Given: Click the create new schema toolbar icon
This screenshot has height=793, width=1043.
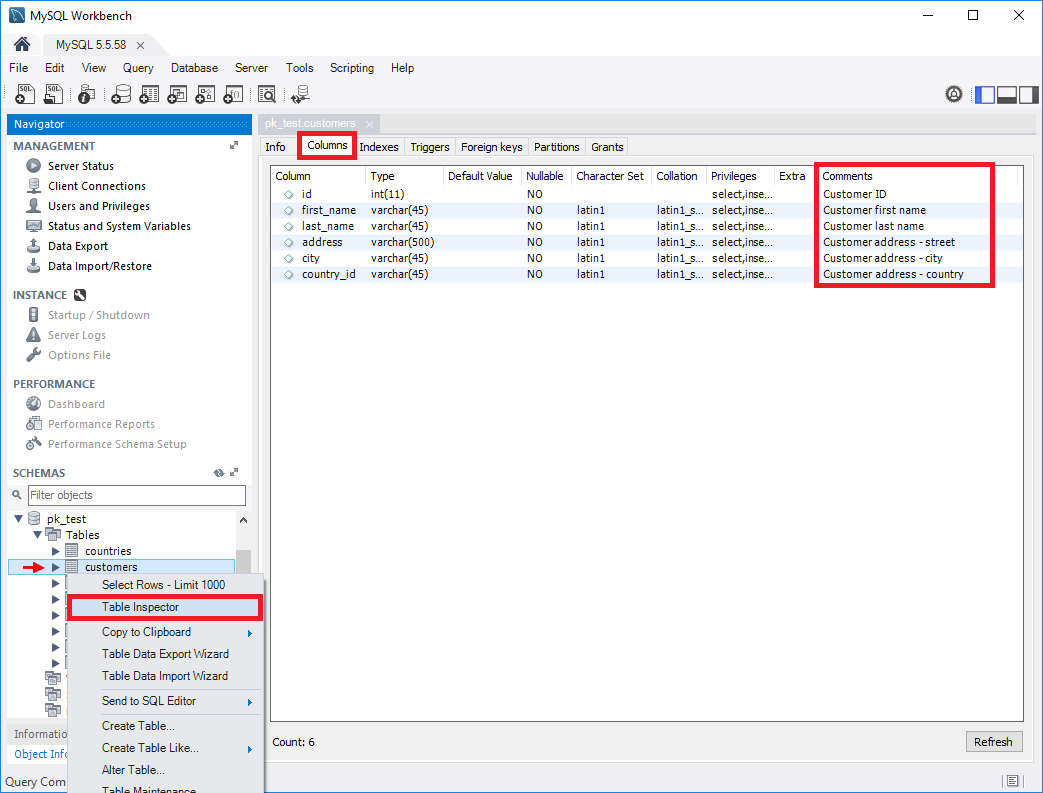Looking at the screenshot, I should (x=121, y=94).
